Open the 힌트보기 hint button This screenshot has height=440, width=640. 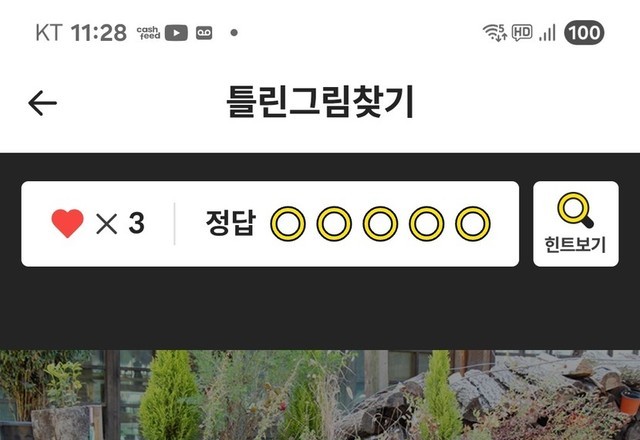[x=576, y=224]
